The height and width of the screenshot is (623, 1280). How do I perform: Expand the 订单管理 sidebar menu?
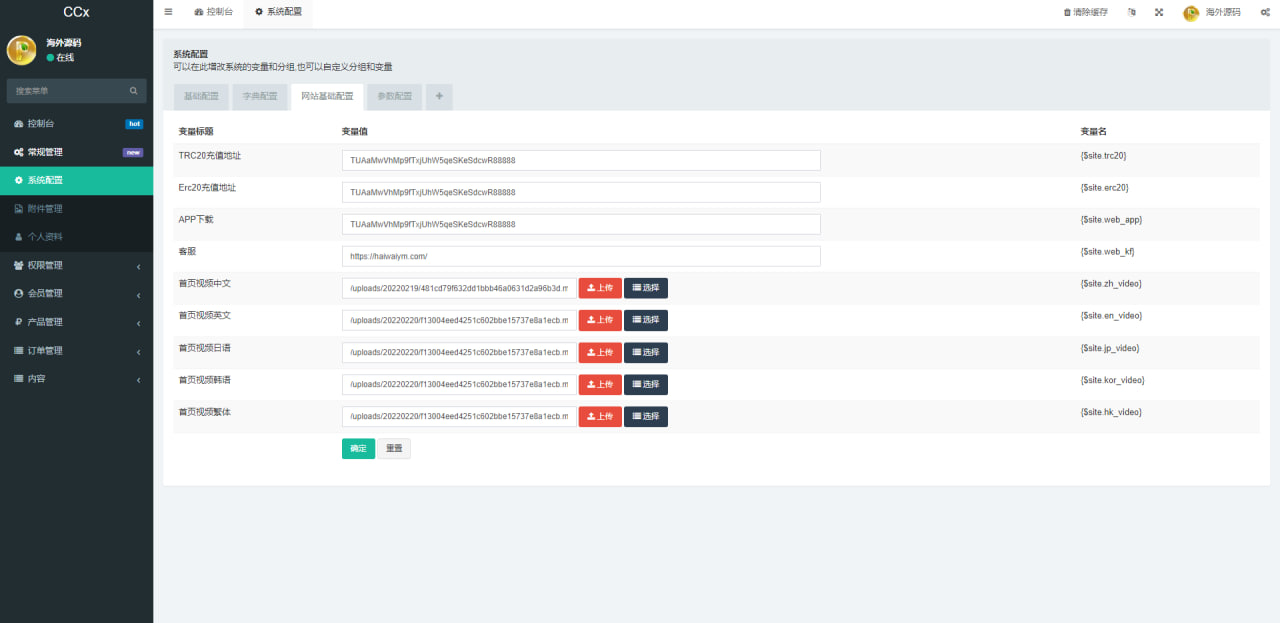click(x=76, y=351)
